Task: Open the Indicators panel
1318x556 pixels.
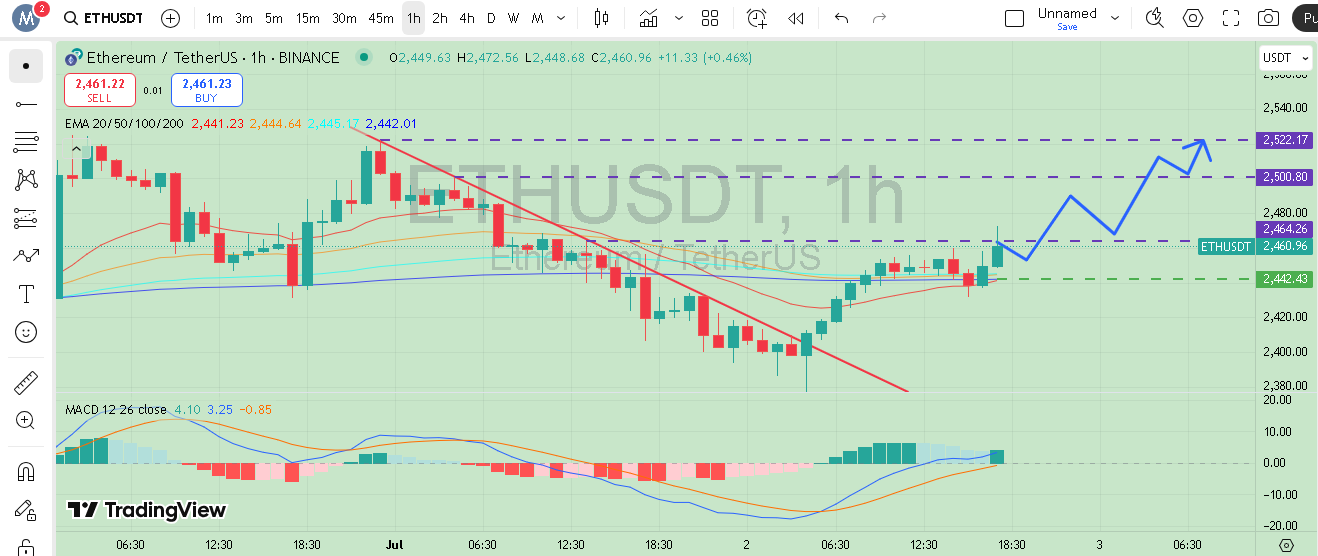Action: coord(649,18)
